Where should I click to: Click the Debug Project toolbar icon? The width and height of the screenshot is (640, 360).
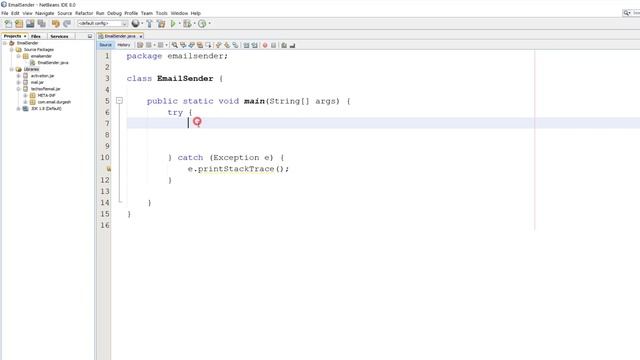point(187,24)
